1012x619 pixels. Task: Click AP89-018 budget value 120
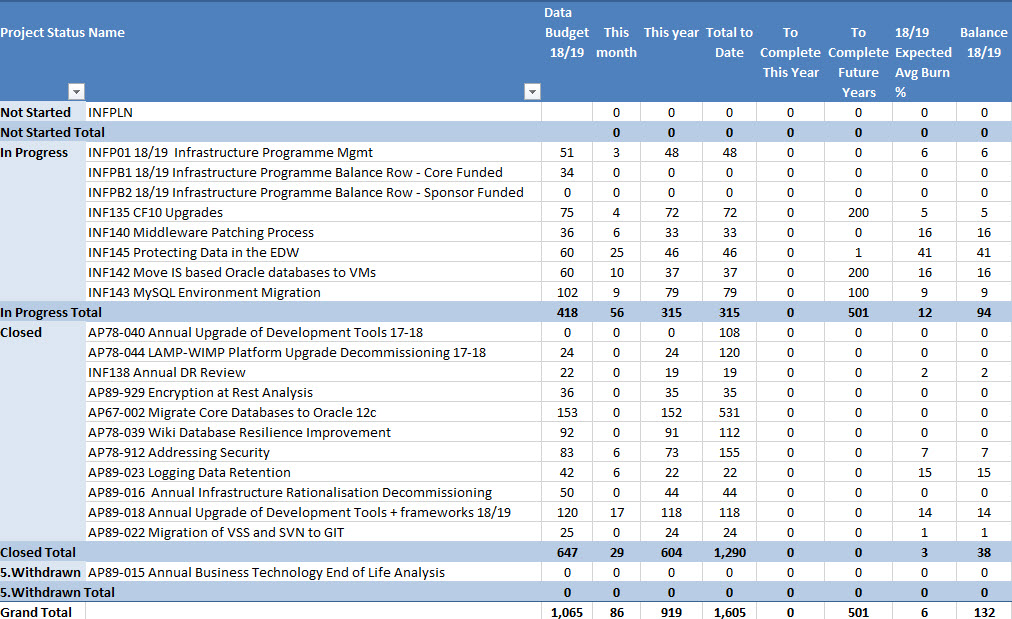[567, 512]
